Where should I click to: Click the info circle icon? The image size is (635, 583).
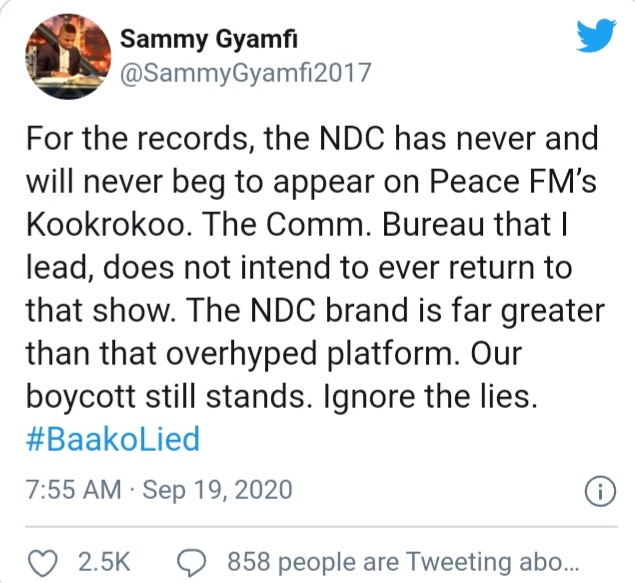tap(596, 490)
